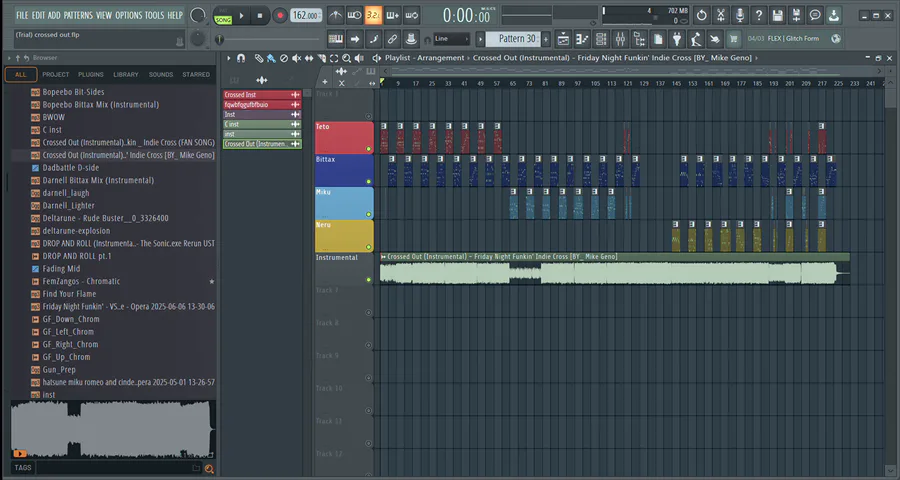Open the shopping cart icon

[x=733, y=39]
